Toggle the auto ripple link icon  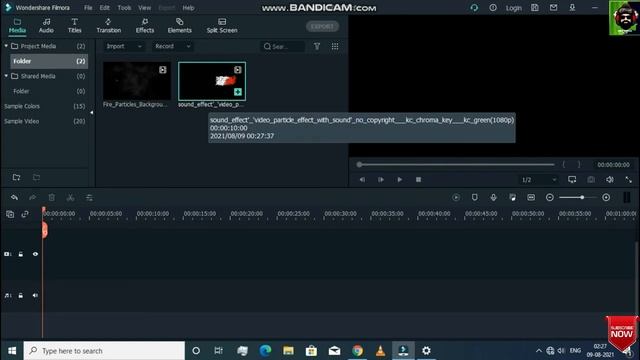[x=25, y=214]
